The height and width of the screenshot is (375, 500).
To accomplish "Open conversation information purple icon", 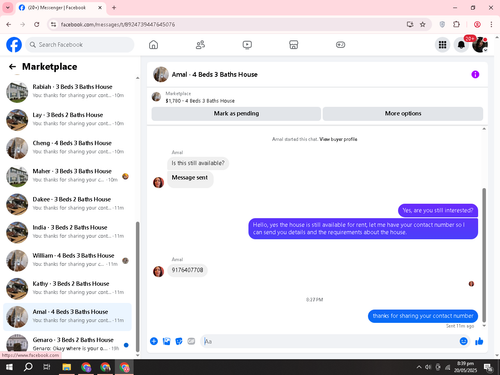I will (475, 74).
